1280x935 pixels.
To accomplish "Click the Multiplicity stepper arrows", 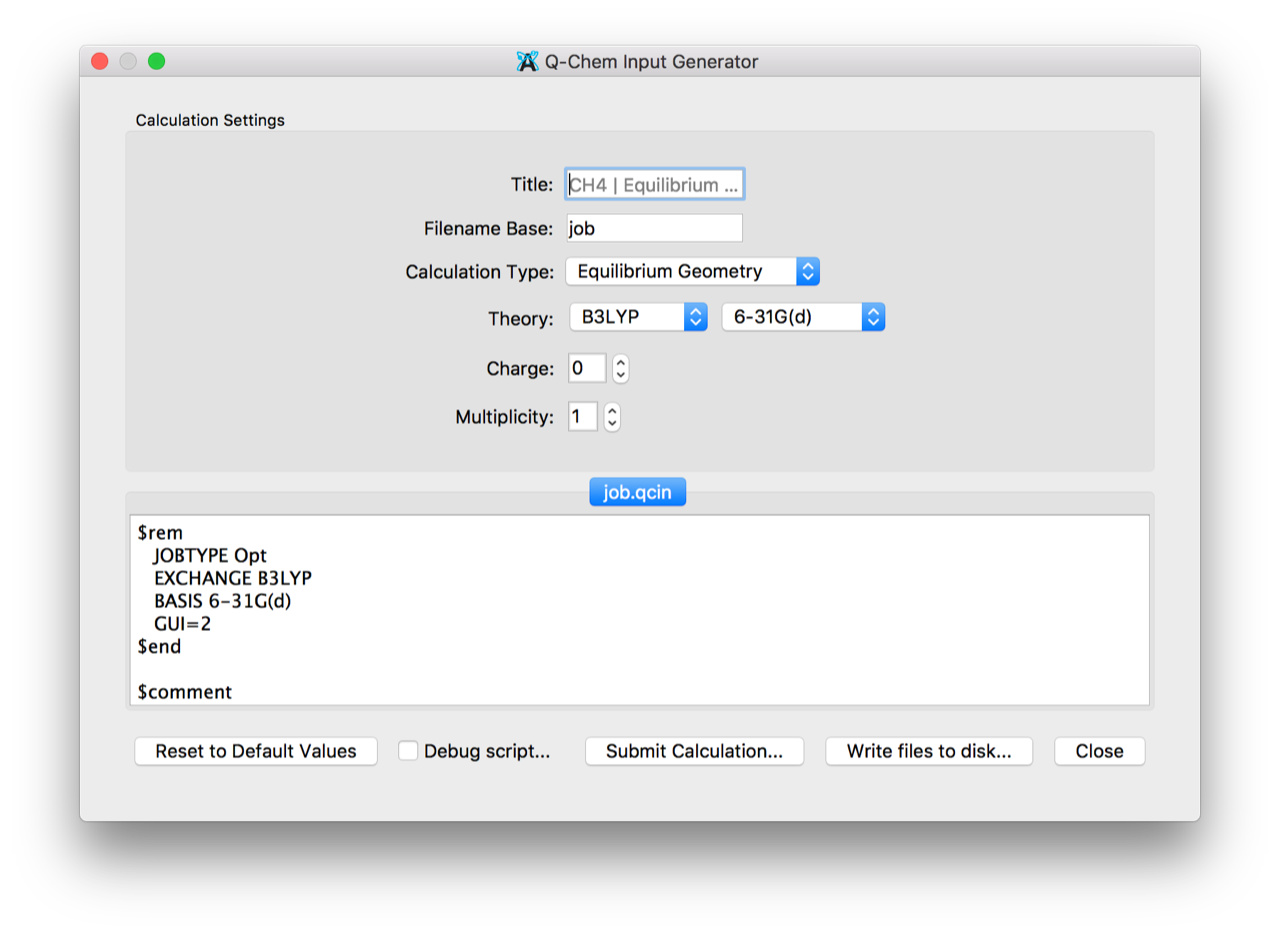I will click(x=612, y=416).
